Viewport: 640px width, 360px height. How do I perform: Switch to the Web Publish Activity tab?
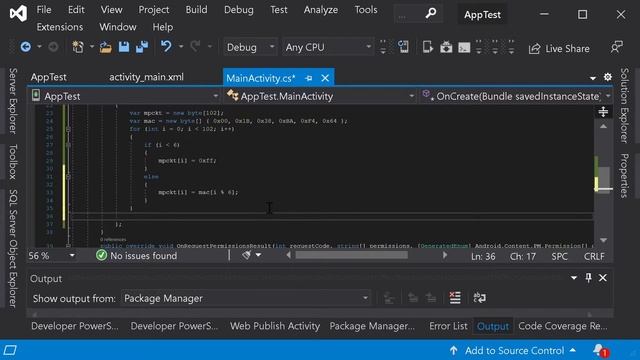275,326
